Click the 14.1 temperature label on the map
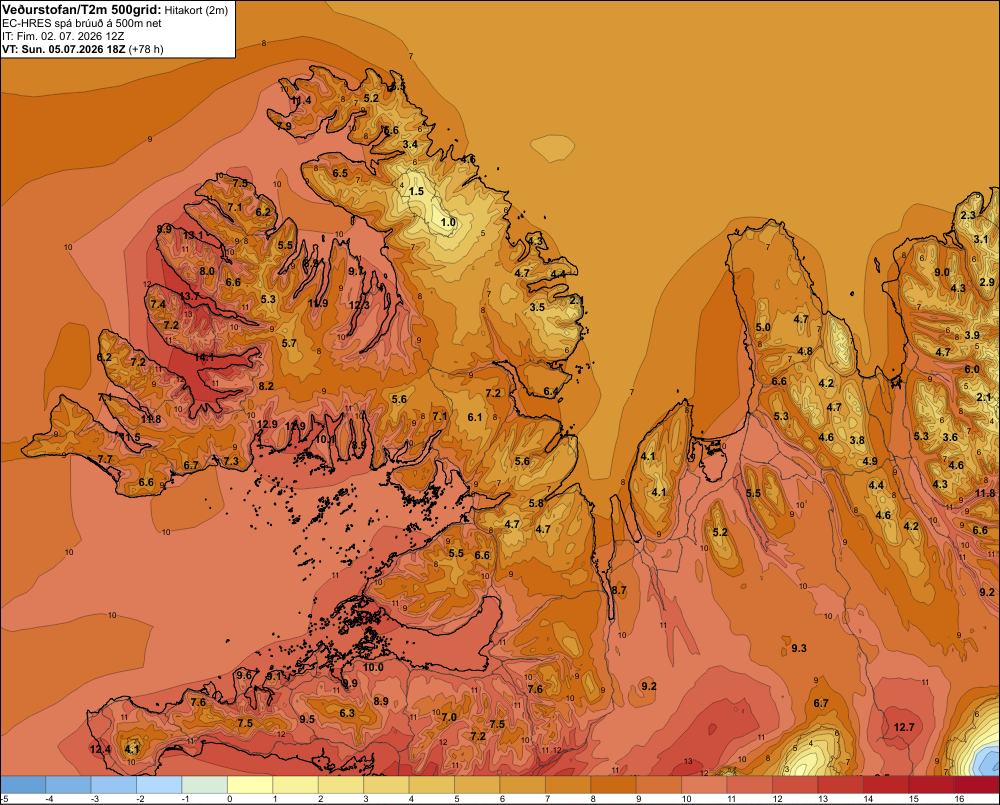This screenshot has height=805, width=1000. tap(204, 357)
